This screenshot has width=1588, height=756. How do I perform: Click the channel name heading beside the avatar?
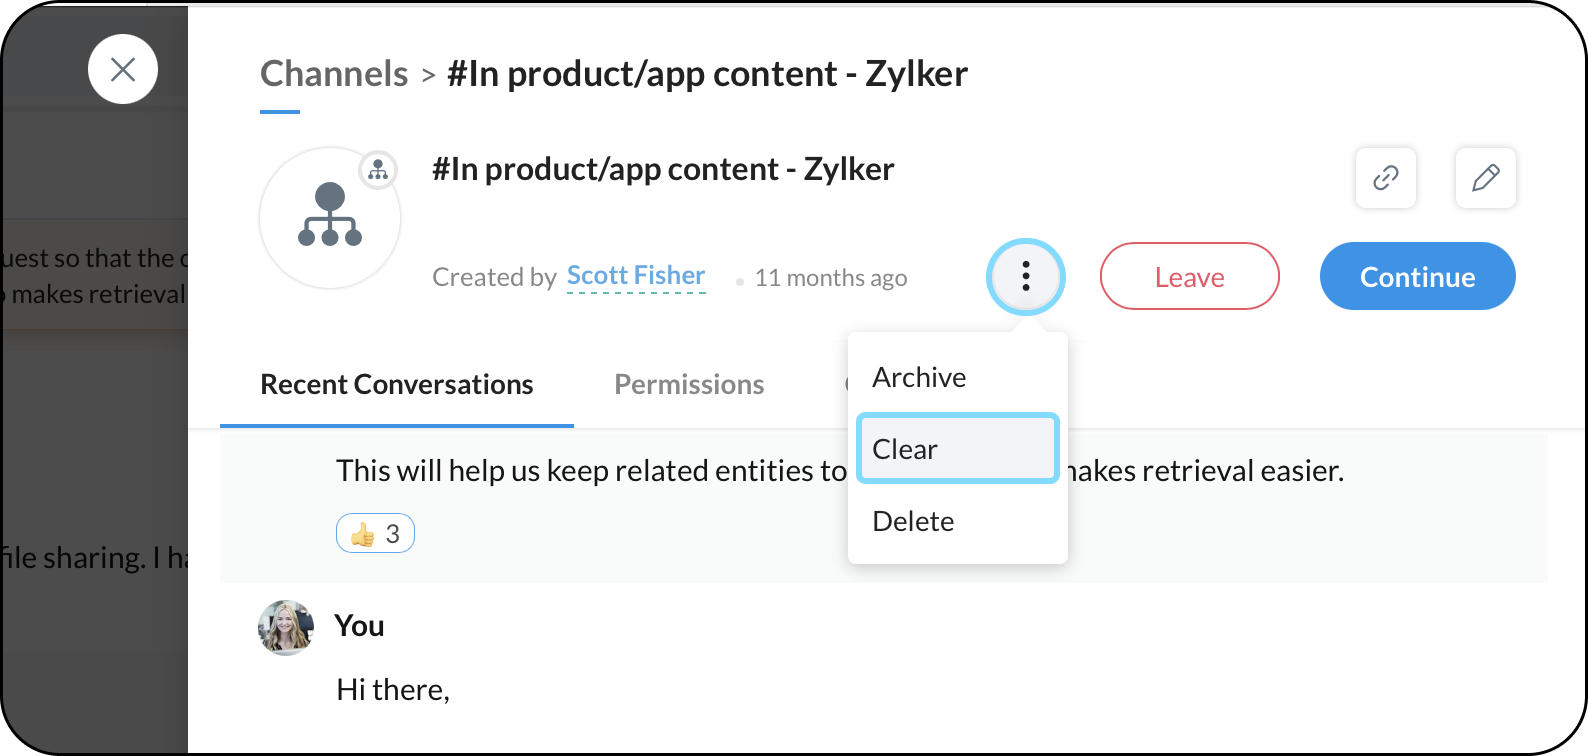click(662, 170)
